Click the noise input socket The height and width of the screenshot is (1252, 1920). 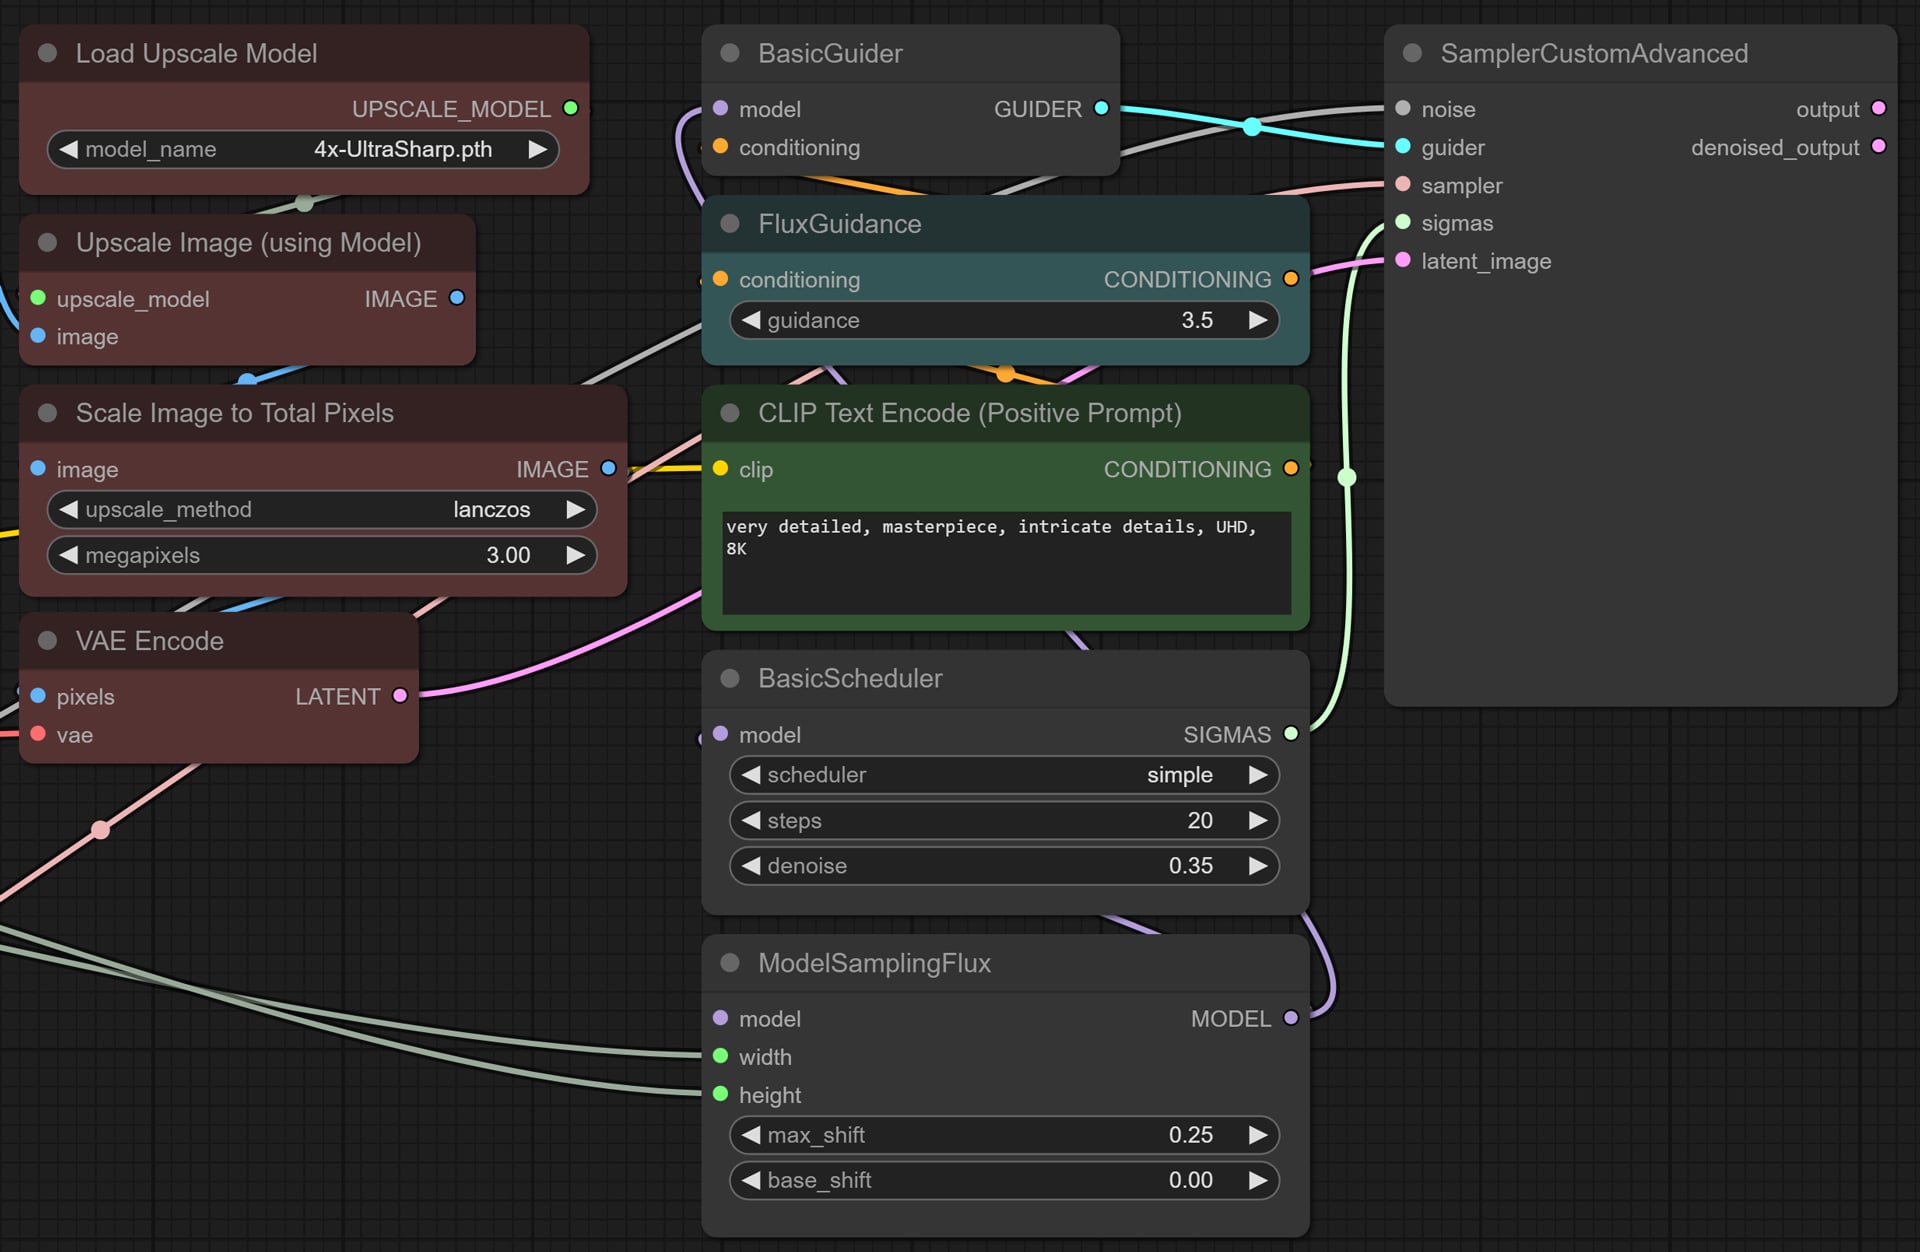pos(1403,108)
